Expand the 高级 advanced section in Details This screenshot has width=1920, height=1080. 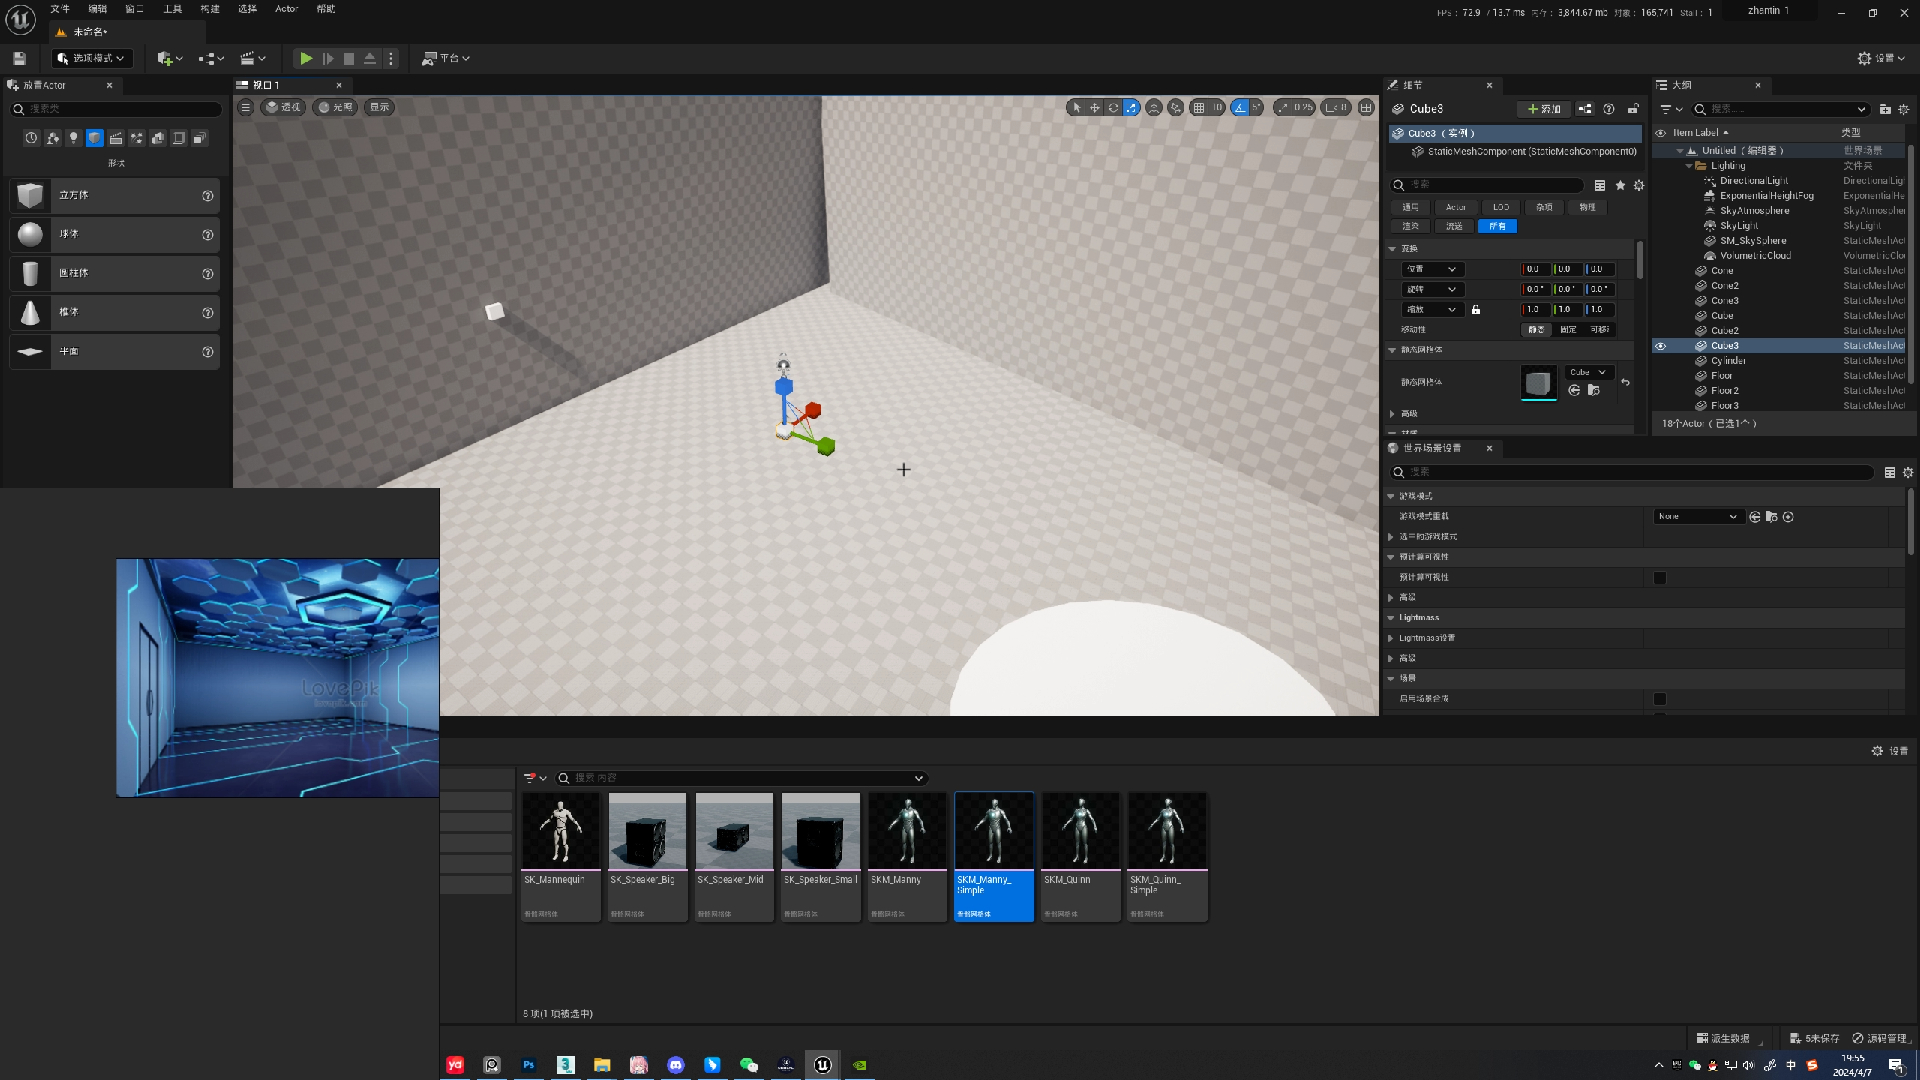point(1392,414)
